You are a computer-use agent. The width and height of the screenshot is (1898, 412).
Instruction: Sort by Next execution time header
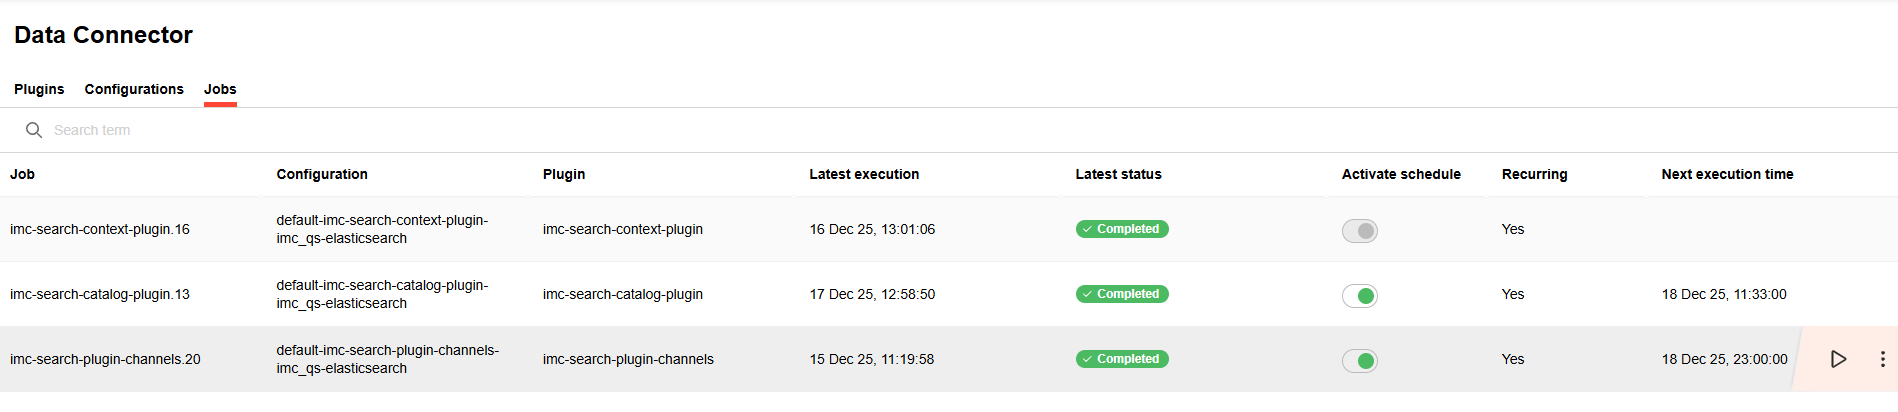(1727, 174)
